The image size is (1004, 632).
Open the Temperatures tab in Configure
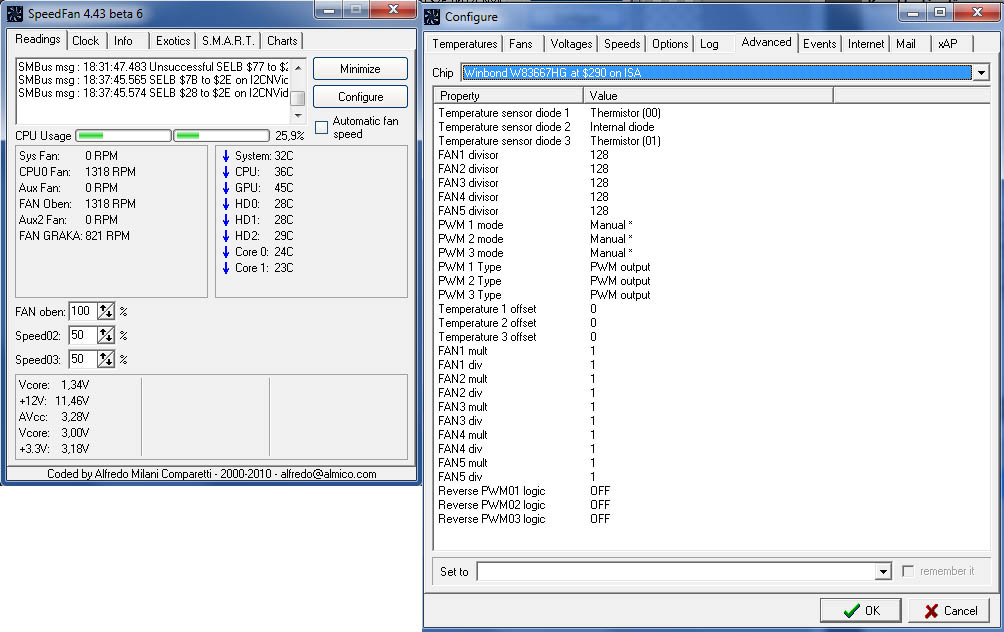pyautogui.click(x=464, y=44)
